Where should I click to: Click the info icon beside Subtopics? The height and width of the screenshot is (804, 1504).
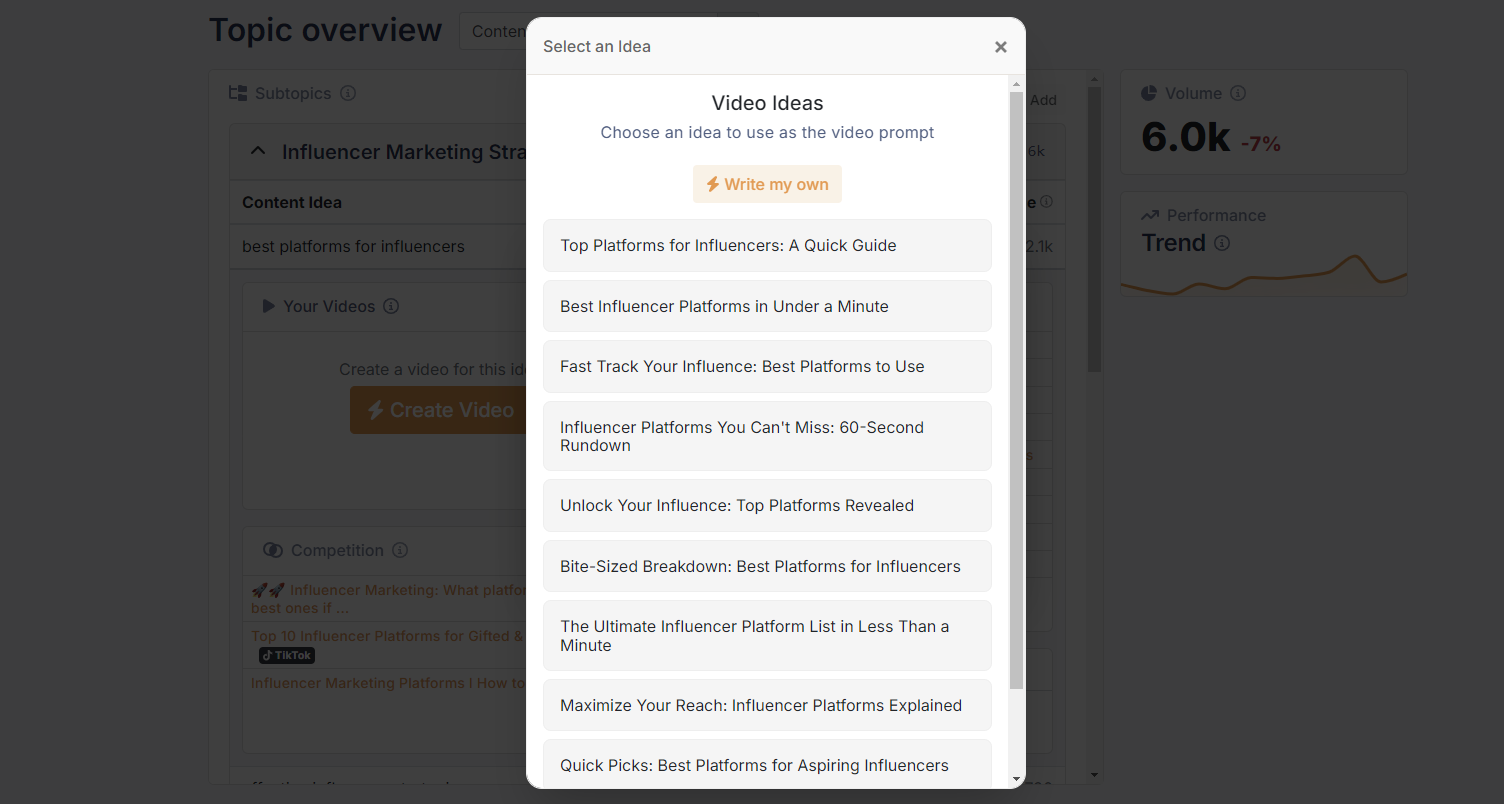pyautogui.click(x=348, y=93)
